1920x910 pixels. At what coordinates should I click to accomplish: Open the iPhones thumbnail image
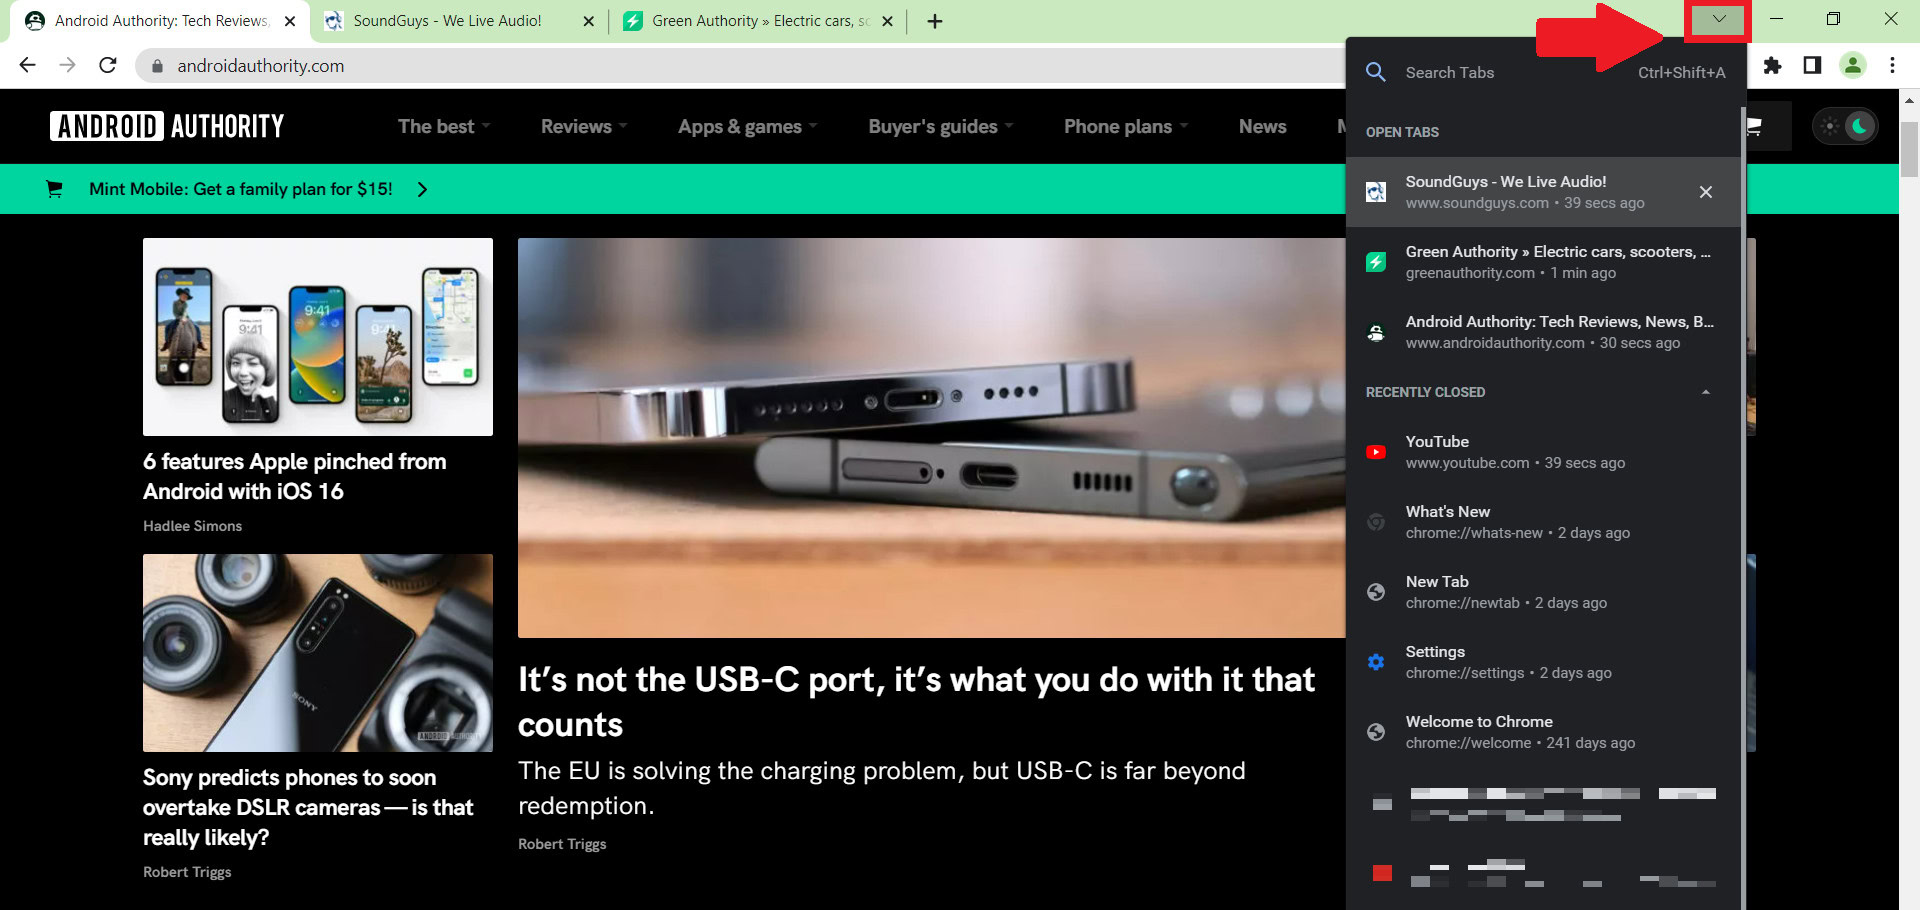coord(318,337)
